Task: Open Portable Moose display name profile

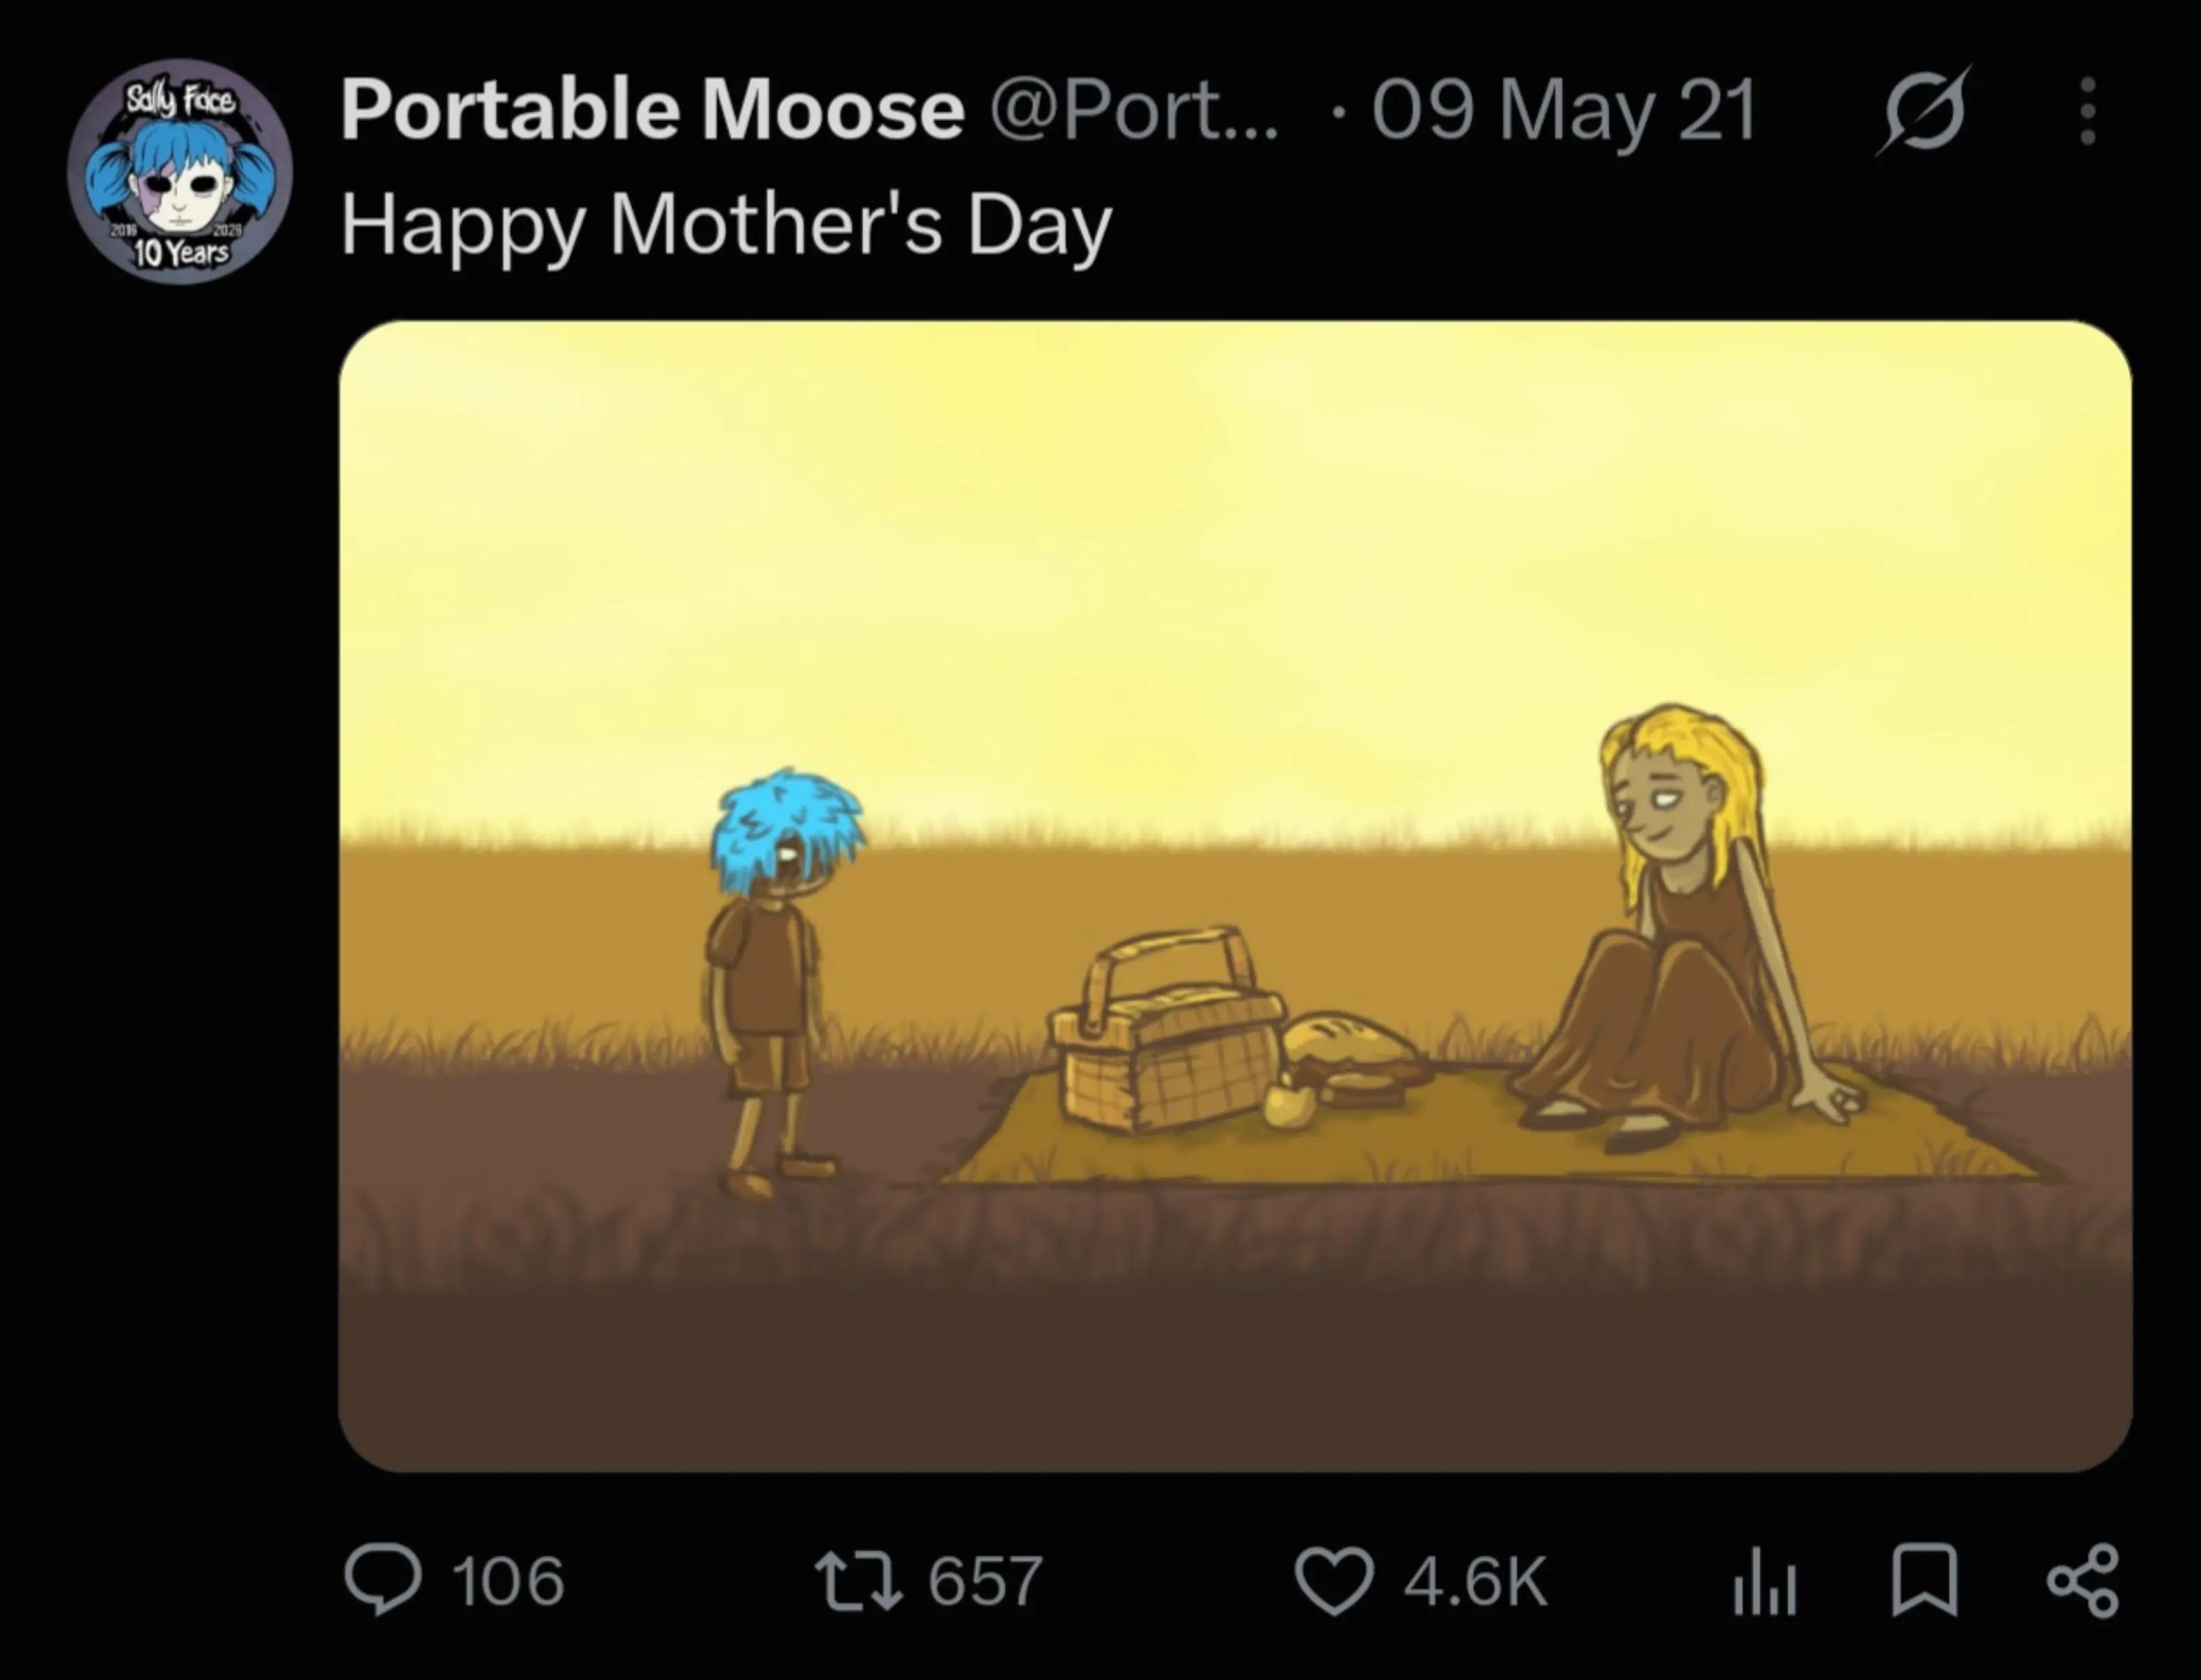Action: 653,109
